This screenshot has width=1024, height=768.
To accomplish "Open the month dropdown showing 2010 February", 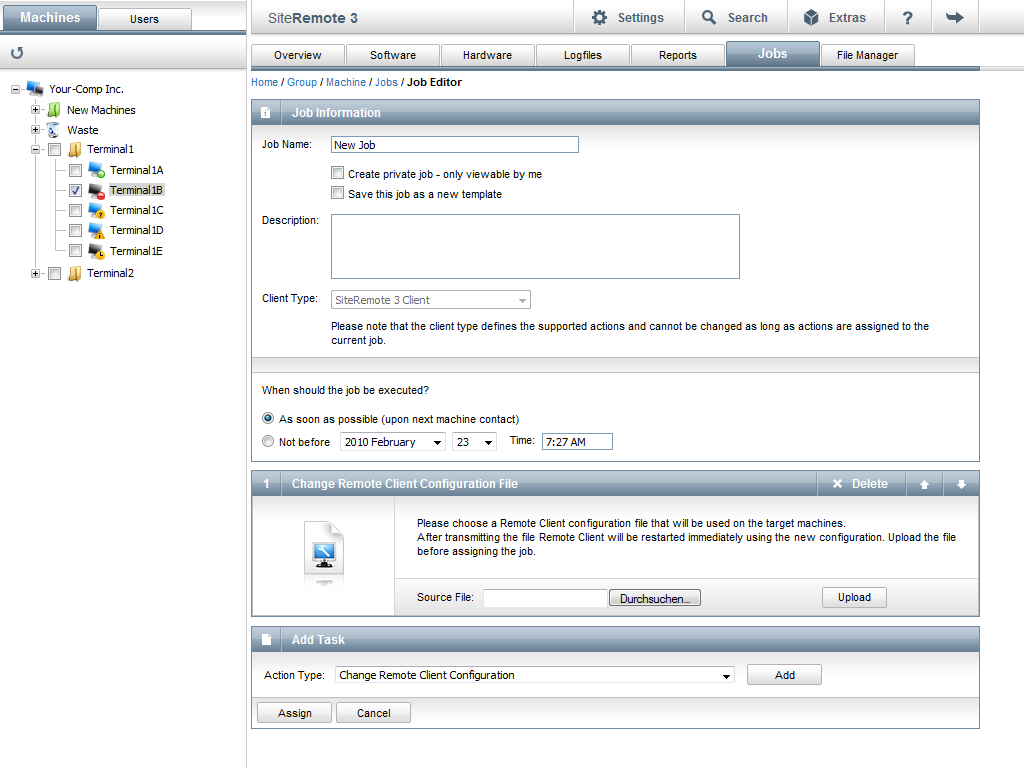I will pyautogui.click(x=393, y=442).
